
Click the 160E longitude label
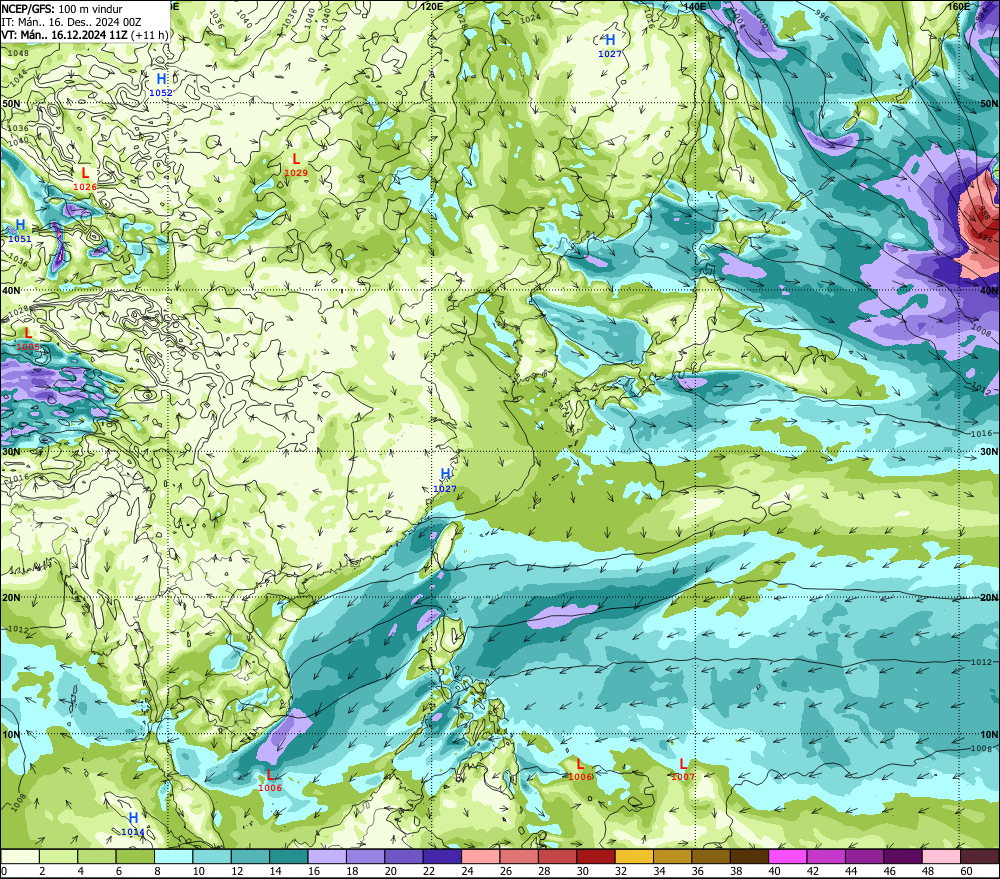click(x=959, y=6)
